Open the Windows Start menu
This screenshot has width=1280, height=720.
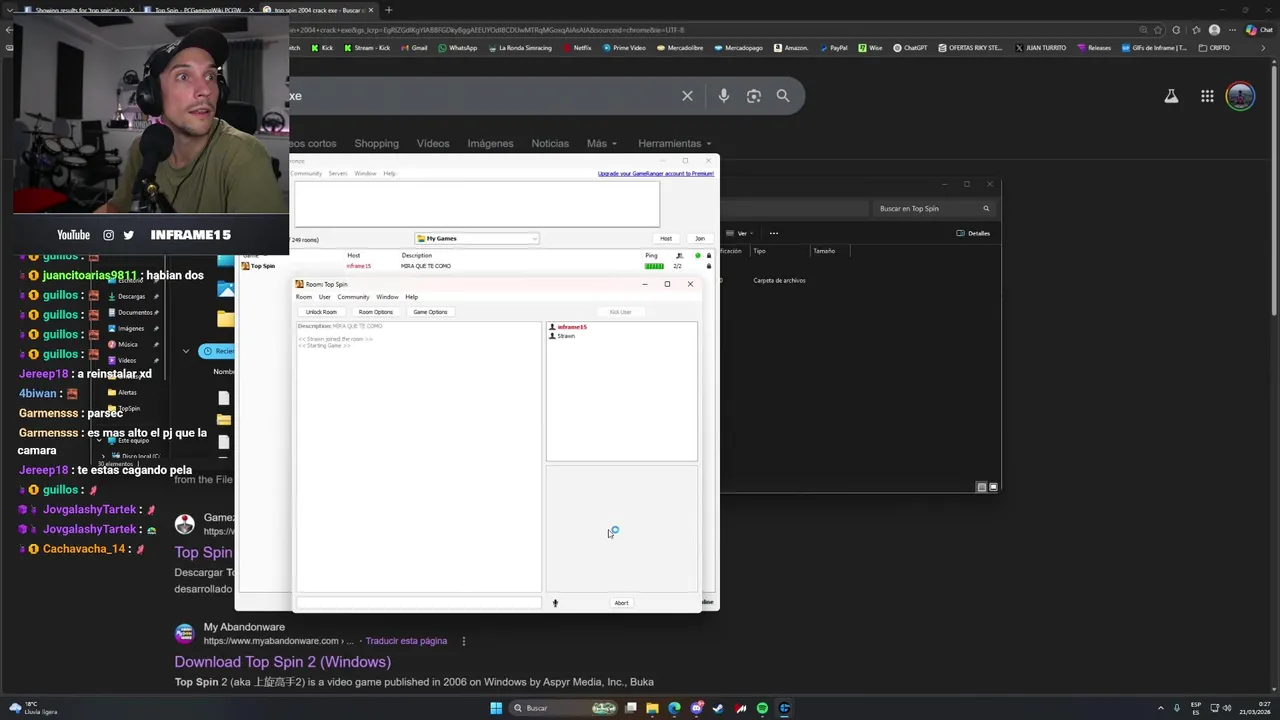point(496,708)
